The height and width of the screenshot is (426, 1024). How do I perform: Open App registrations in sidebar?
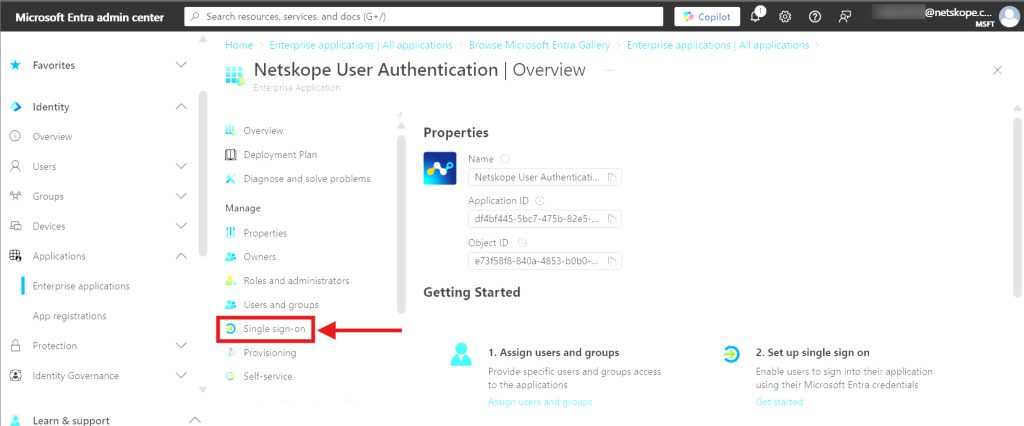(x=69, y=316)
